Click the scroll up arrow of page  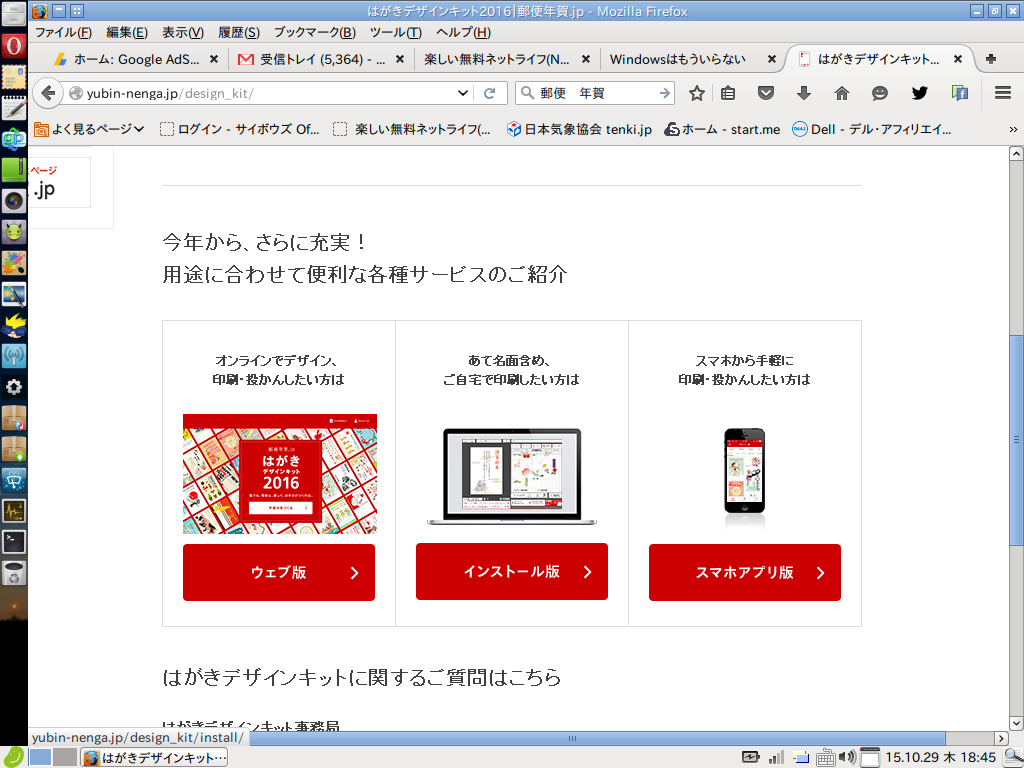coord(1016,153)
